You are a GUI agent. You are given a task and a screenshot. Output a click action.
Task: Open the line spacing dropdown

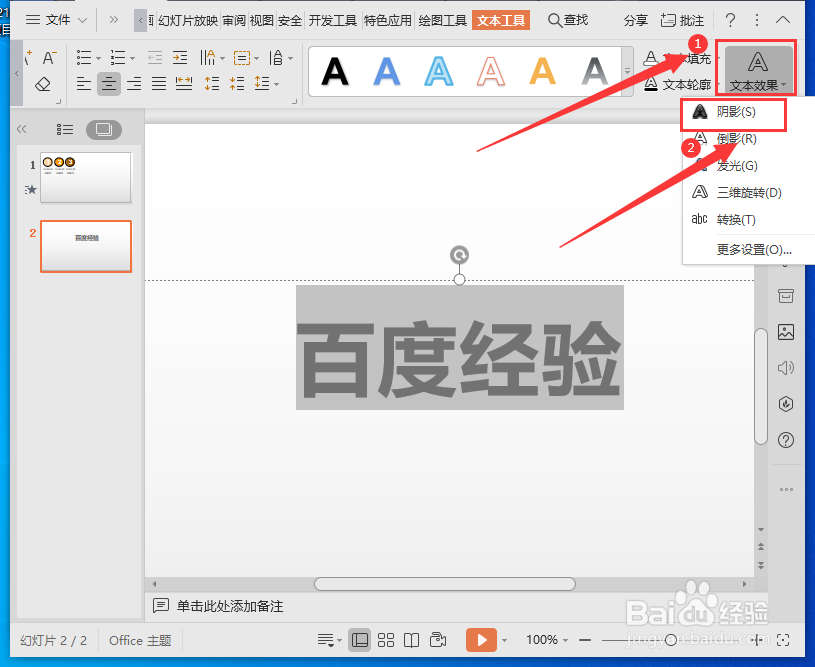coord(266,83)
